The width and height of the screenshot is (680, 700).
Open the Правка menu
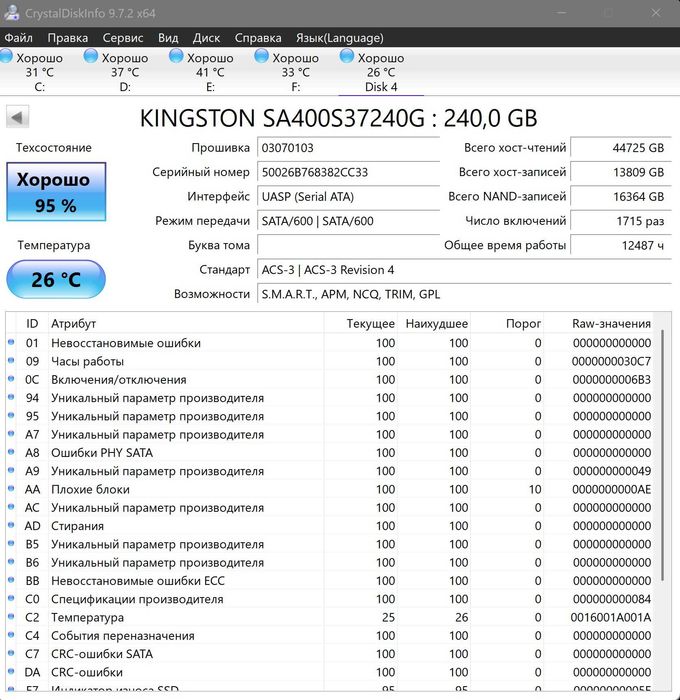coord(67,38)
